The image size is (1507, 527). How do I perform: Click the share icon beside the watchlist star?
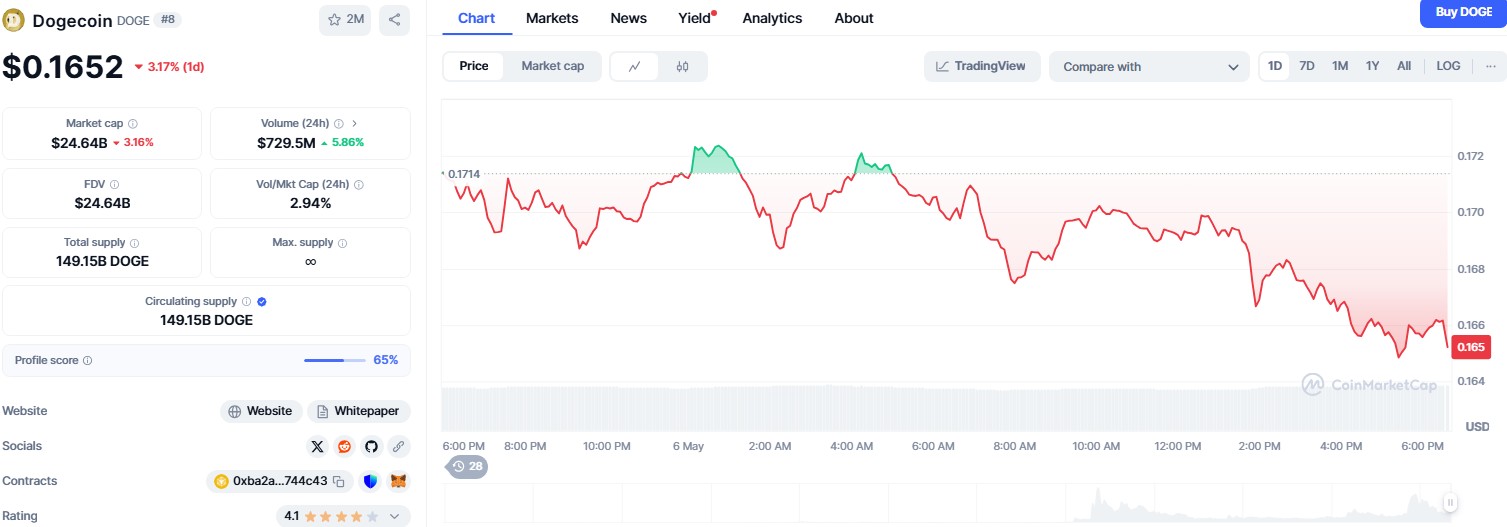click(394, 20)
